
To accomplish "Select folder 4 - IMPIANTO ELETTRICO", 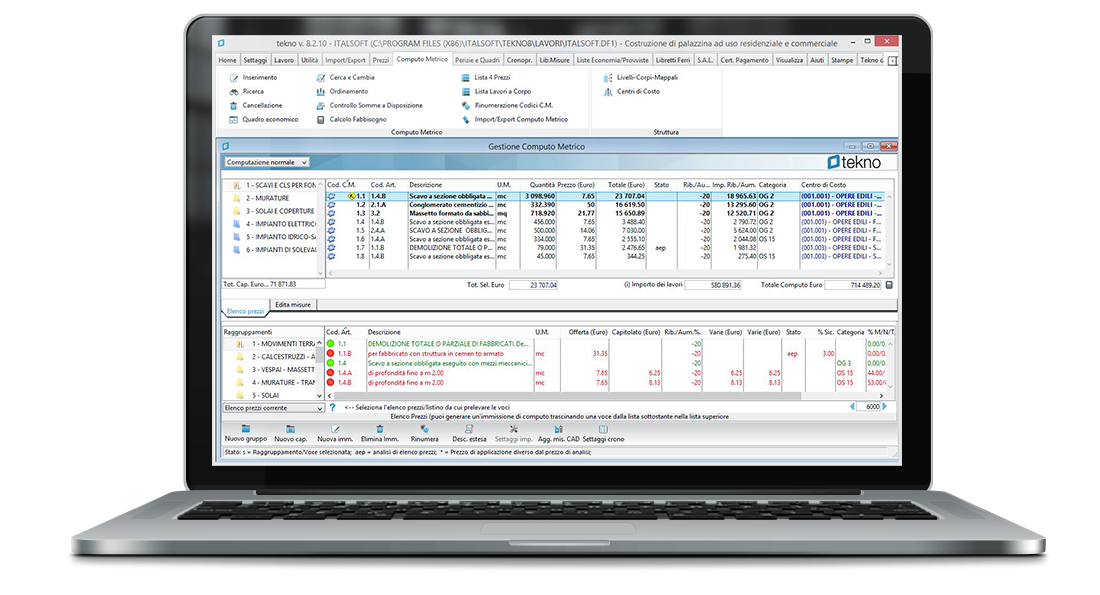I will 274,224.
